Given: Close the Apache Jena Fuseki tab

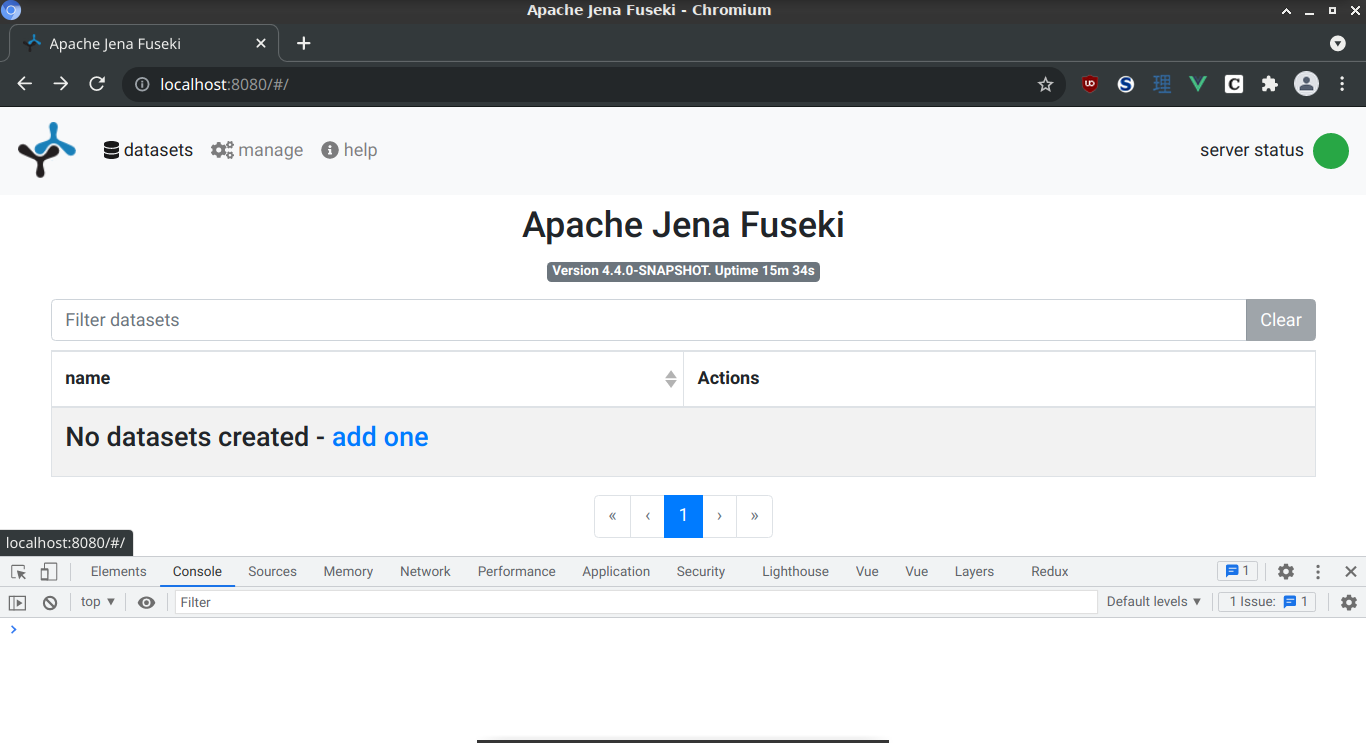Looking at the screenshot, I should pos(261,44).
